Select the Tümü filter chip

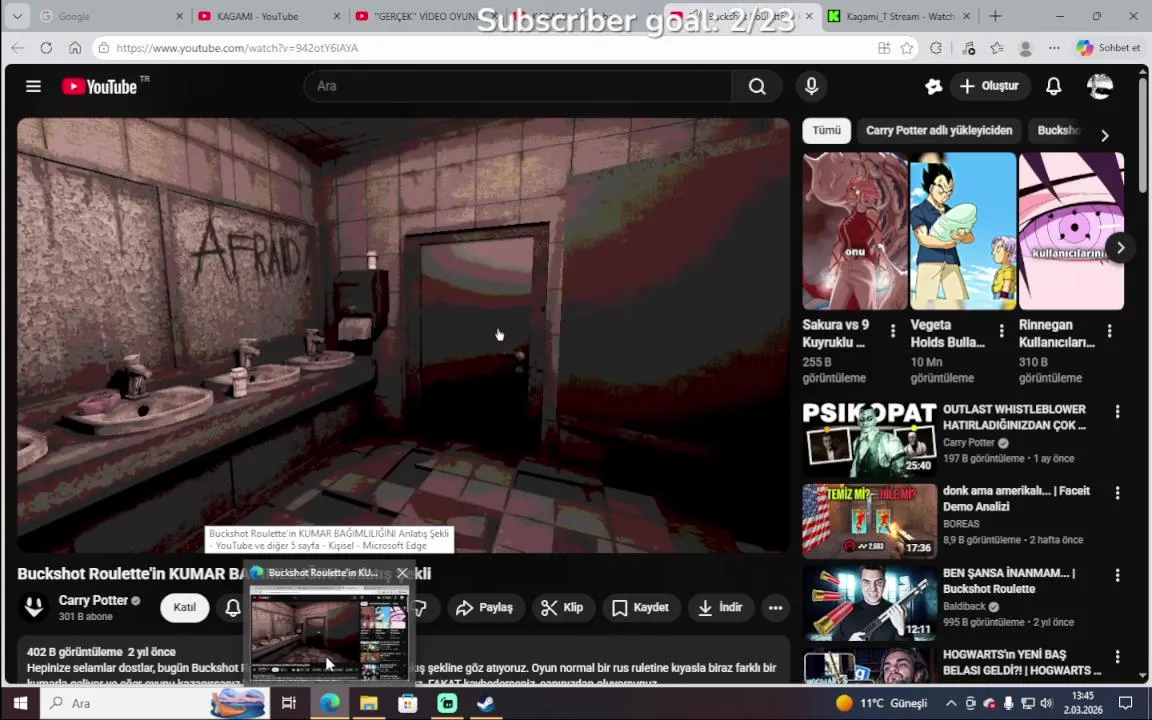[827, 130]
